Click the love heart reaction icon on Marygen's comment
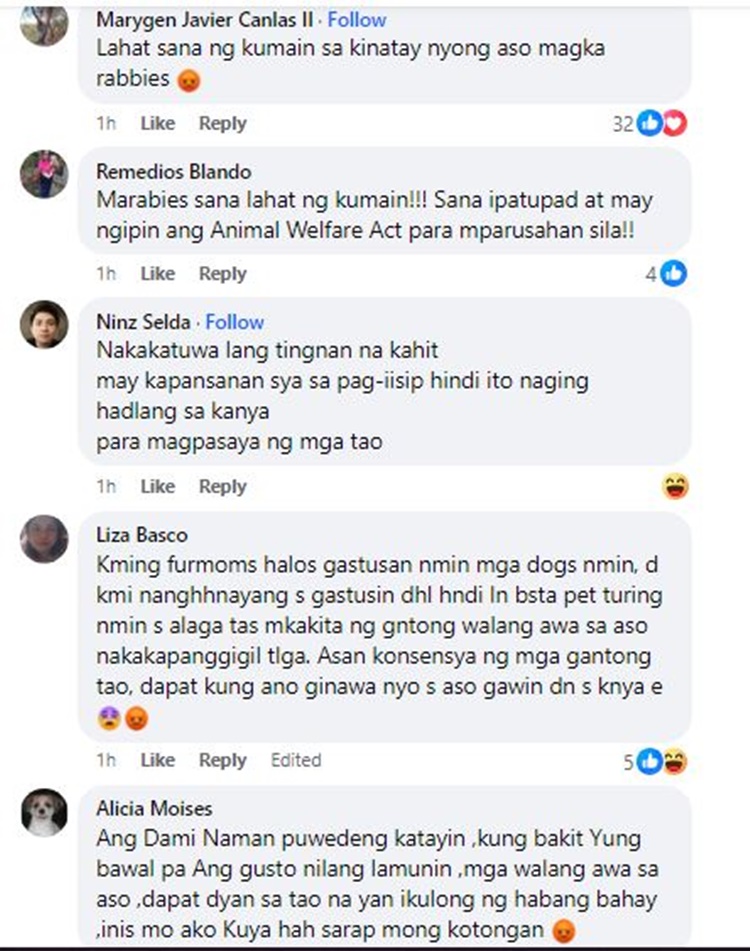The width and height of the screenshot is (750, 951). (674, 123)
